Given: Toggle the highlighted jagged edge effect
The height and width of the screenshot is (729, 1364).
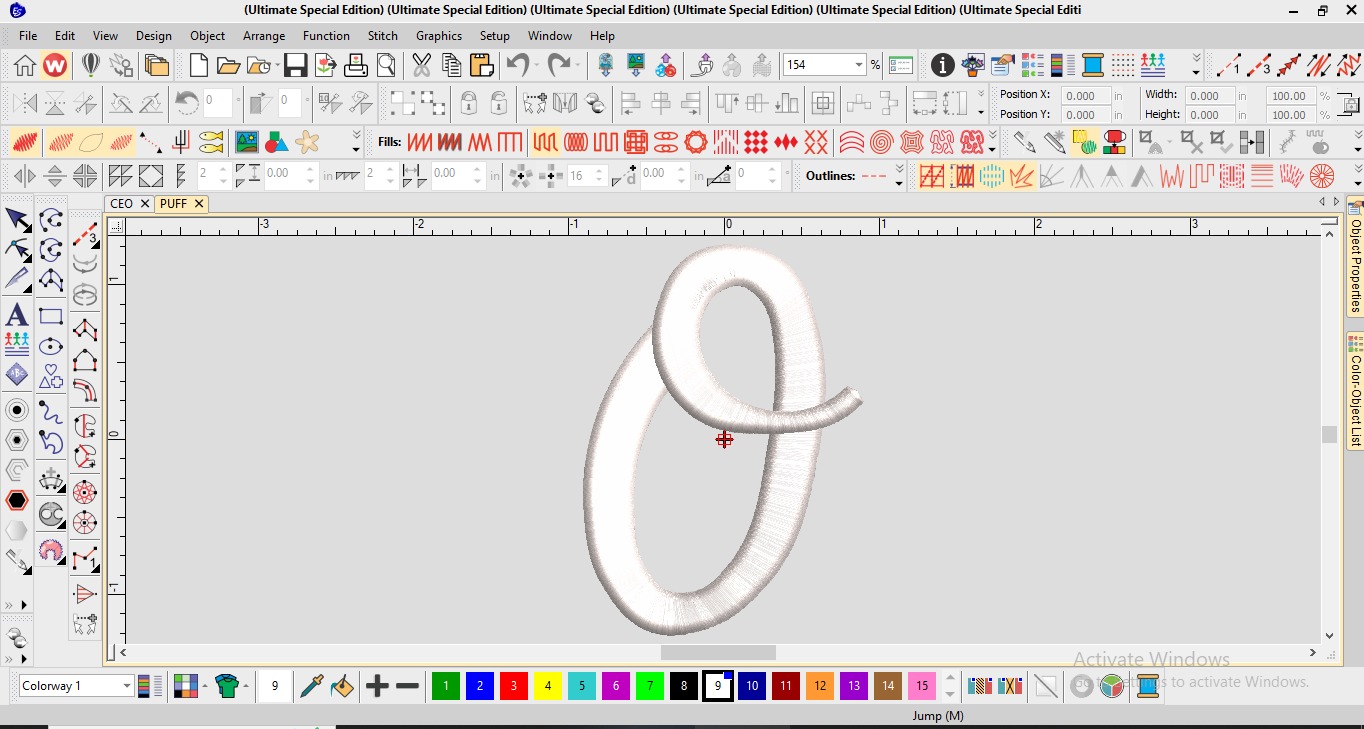Looking at the screenshot, I should click(1022, 177).
